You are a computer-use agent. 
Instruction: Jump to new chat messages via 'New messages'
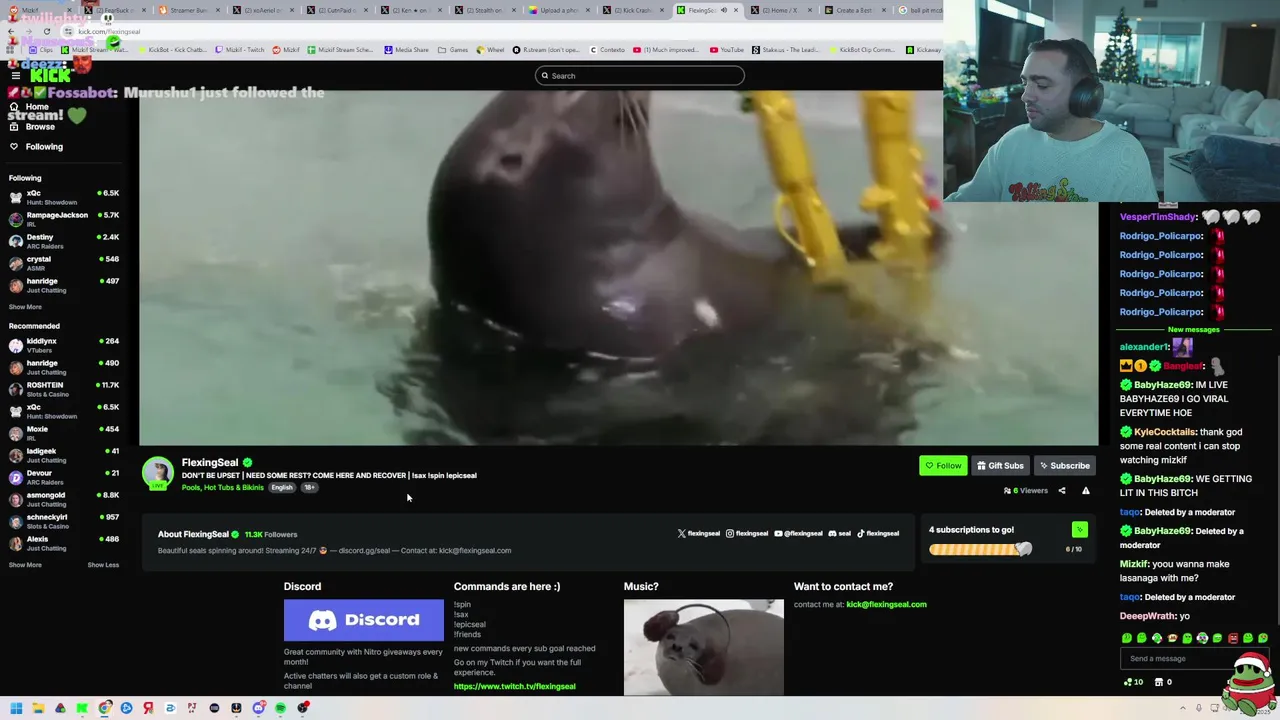pos(1193,329)
